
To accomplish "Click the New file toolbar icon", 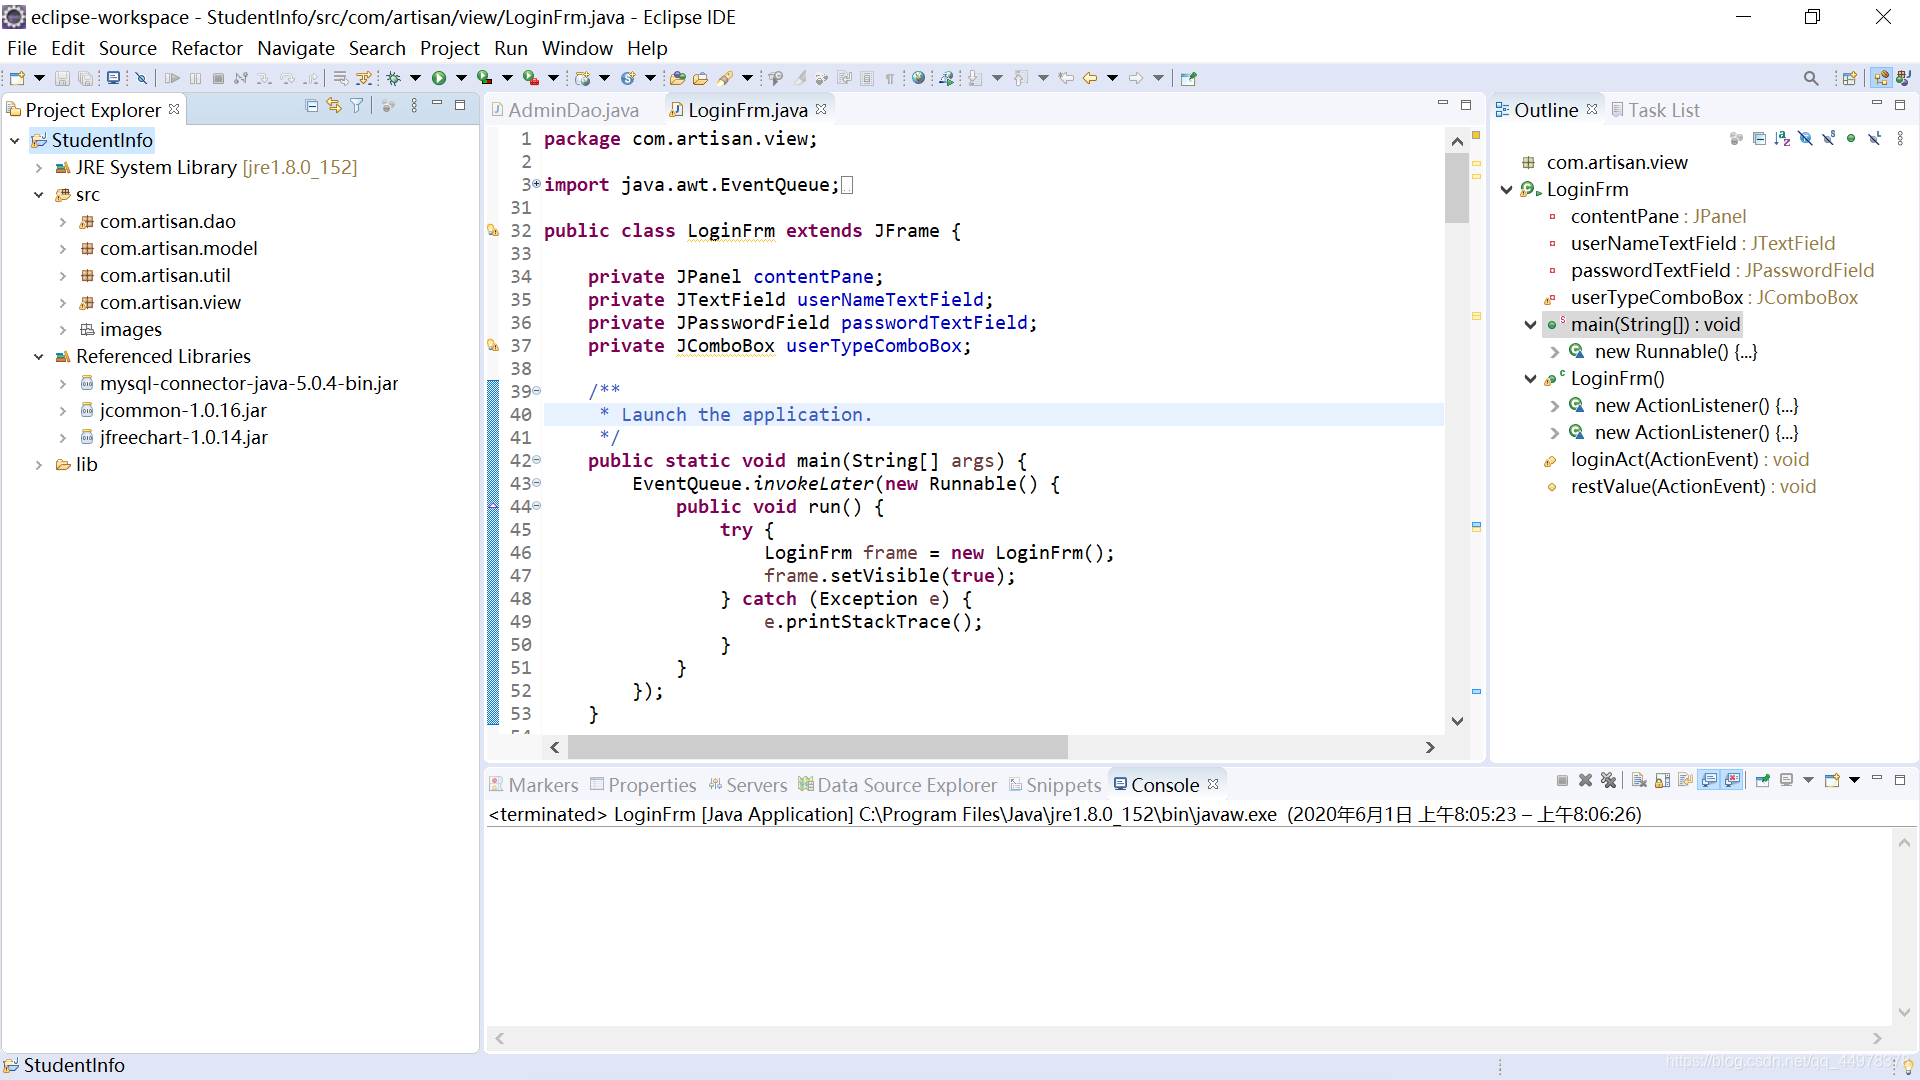I will click(17, 78).
